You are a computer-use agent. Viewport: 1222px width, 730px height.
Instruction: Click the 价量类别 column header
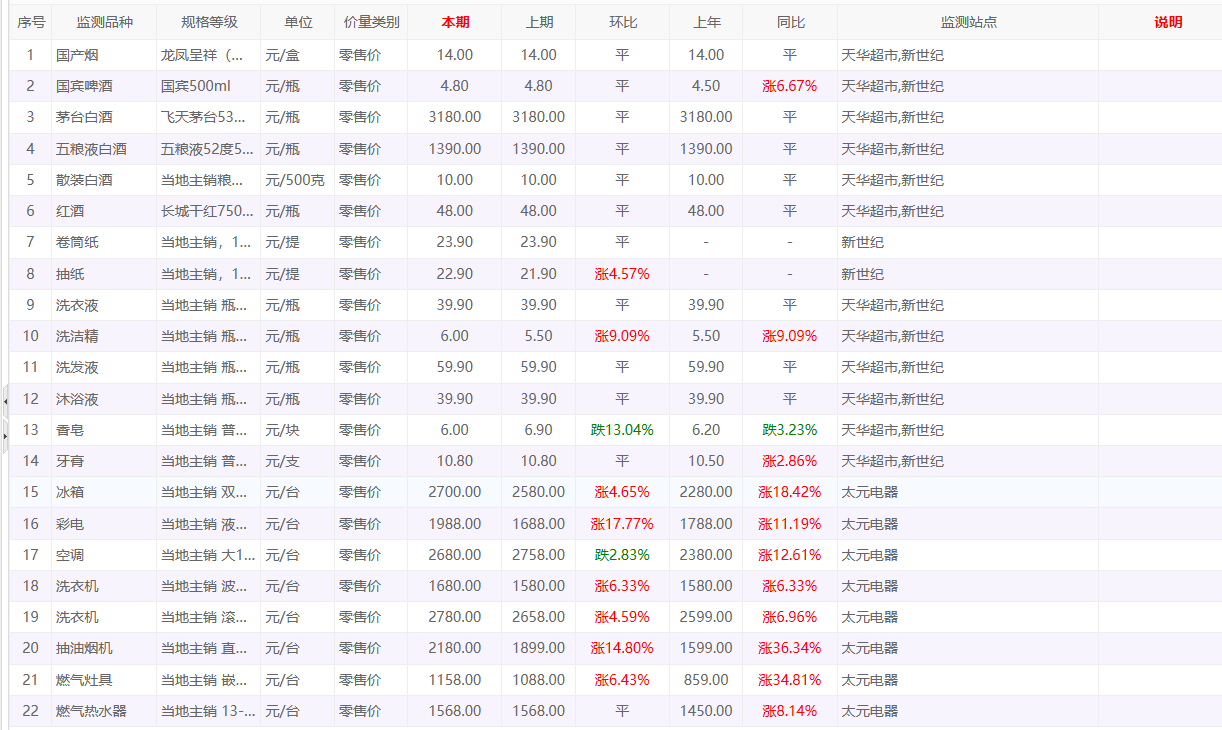(x=371, y=22)
